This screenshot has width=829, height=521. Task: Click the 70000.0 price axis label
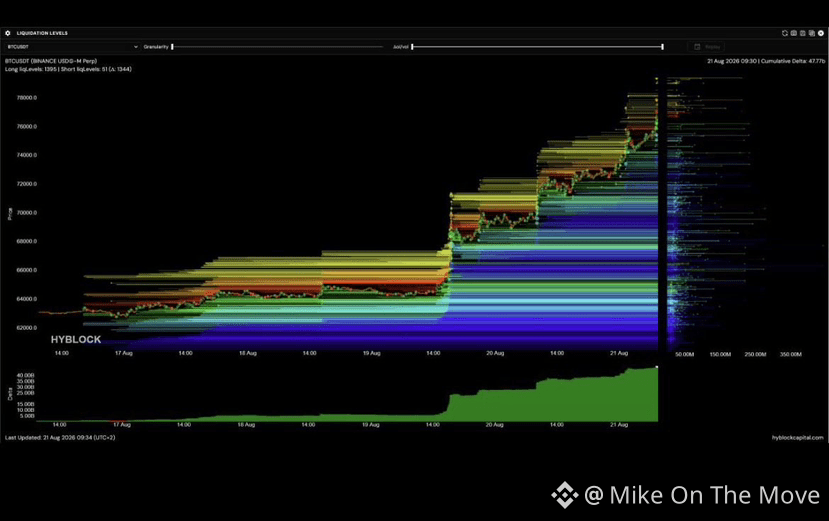[x=27, y=213]
